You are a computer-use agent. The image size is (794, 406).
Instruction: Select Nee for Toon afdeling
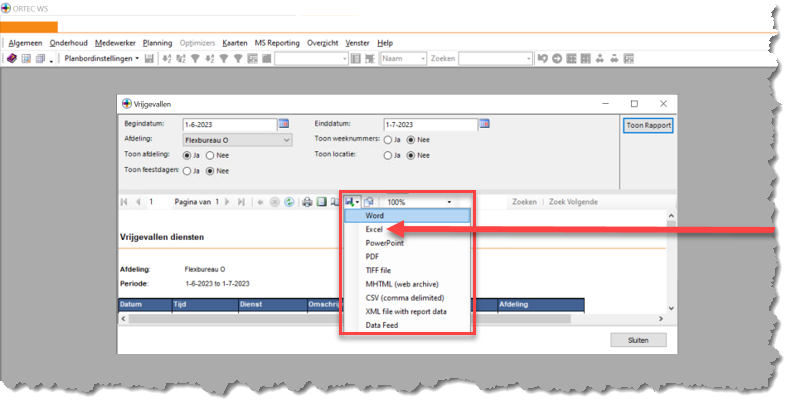pyautogui.click(x=210, y=155)
